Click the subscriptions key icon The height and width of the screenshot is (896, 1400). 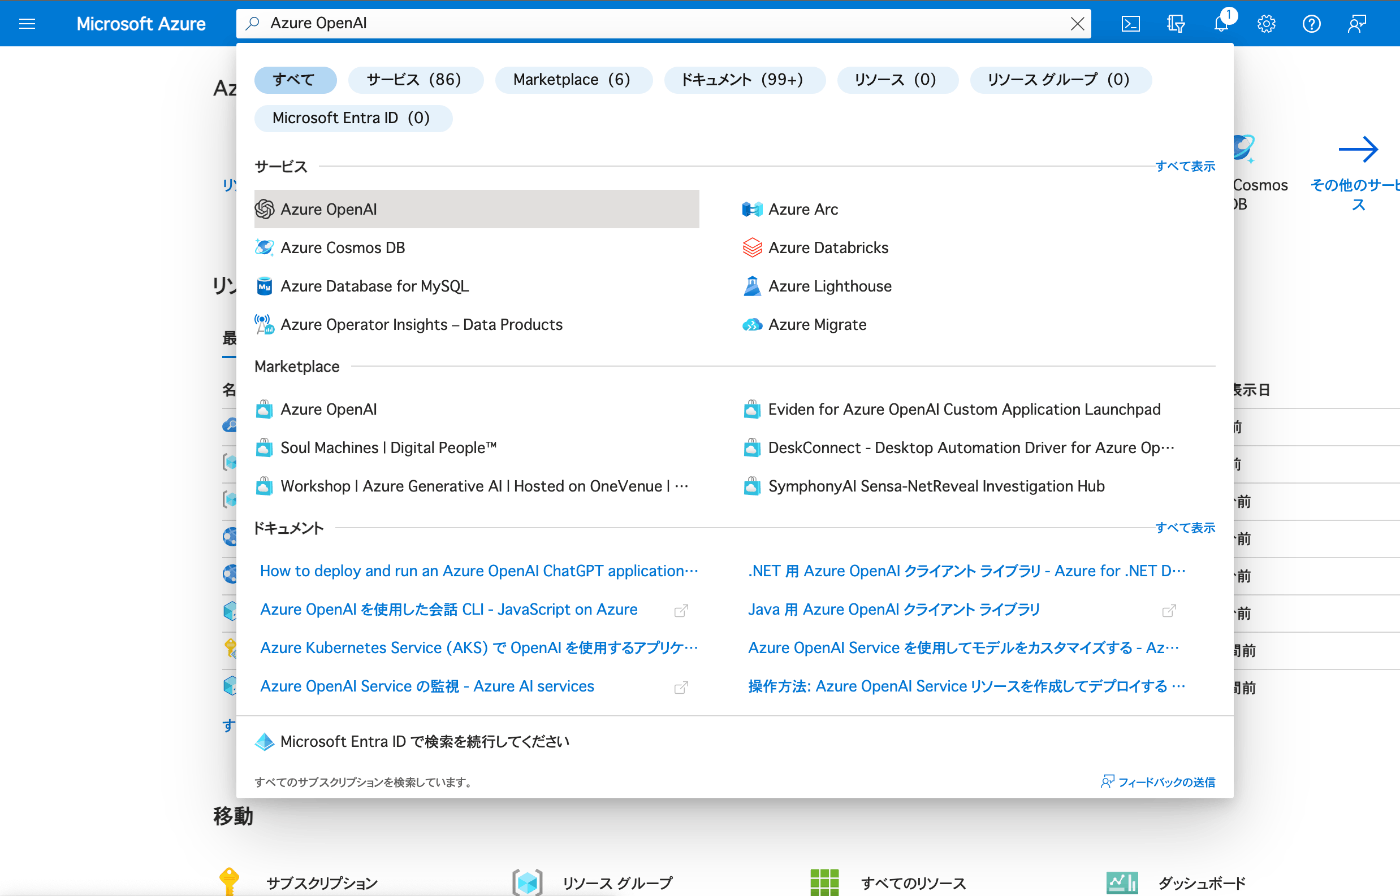230,882
